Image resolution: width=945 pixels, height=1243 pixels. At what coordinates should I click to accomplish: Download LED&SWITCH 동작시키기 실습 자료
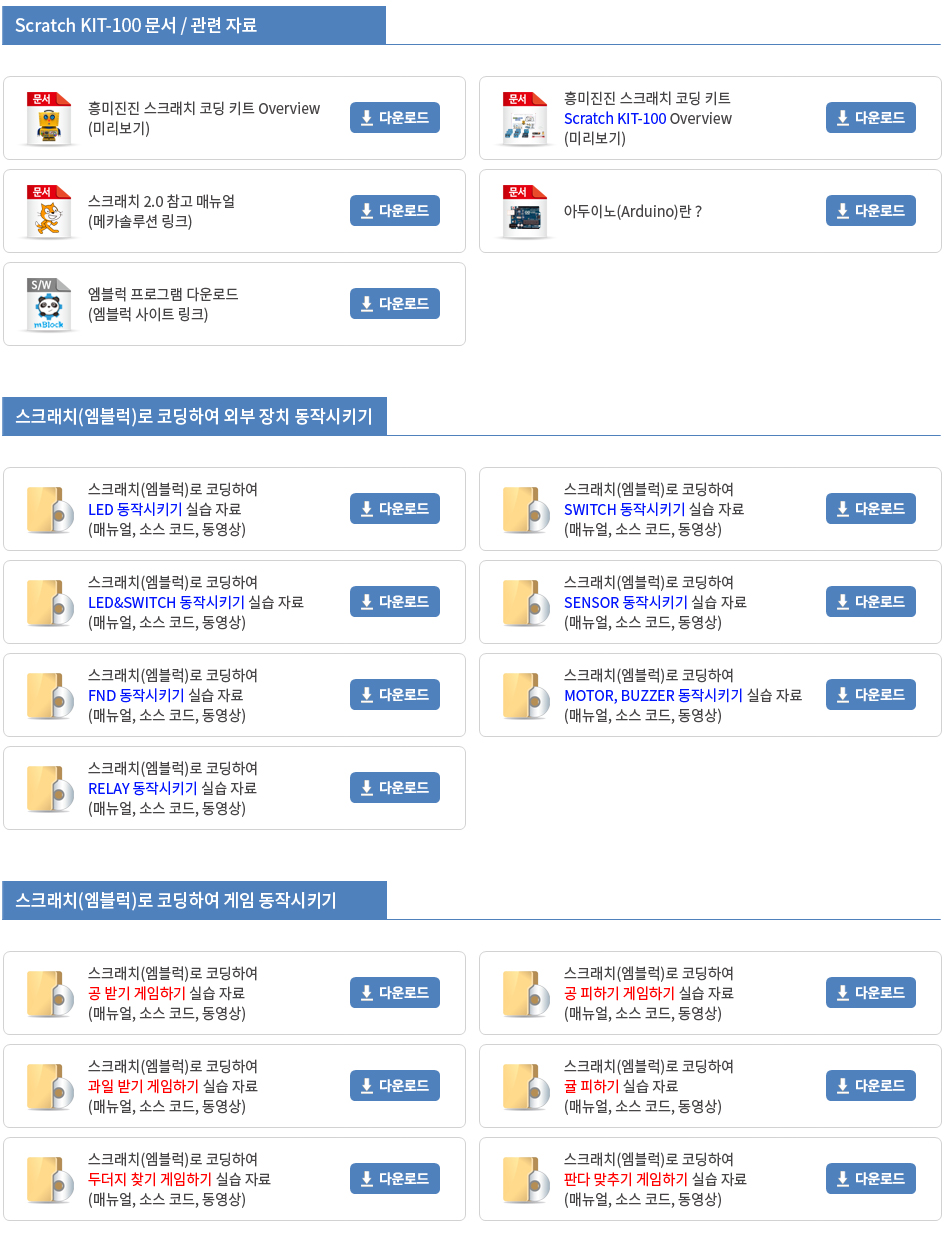[395, 602]
